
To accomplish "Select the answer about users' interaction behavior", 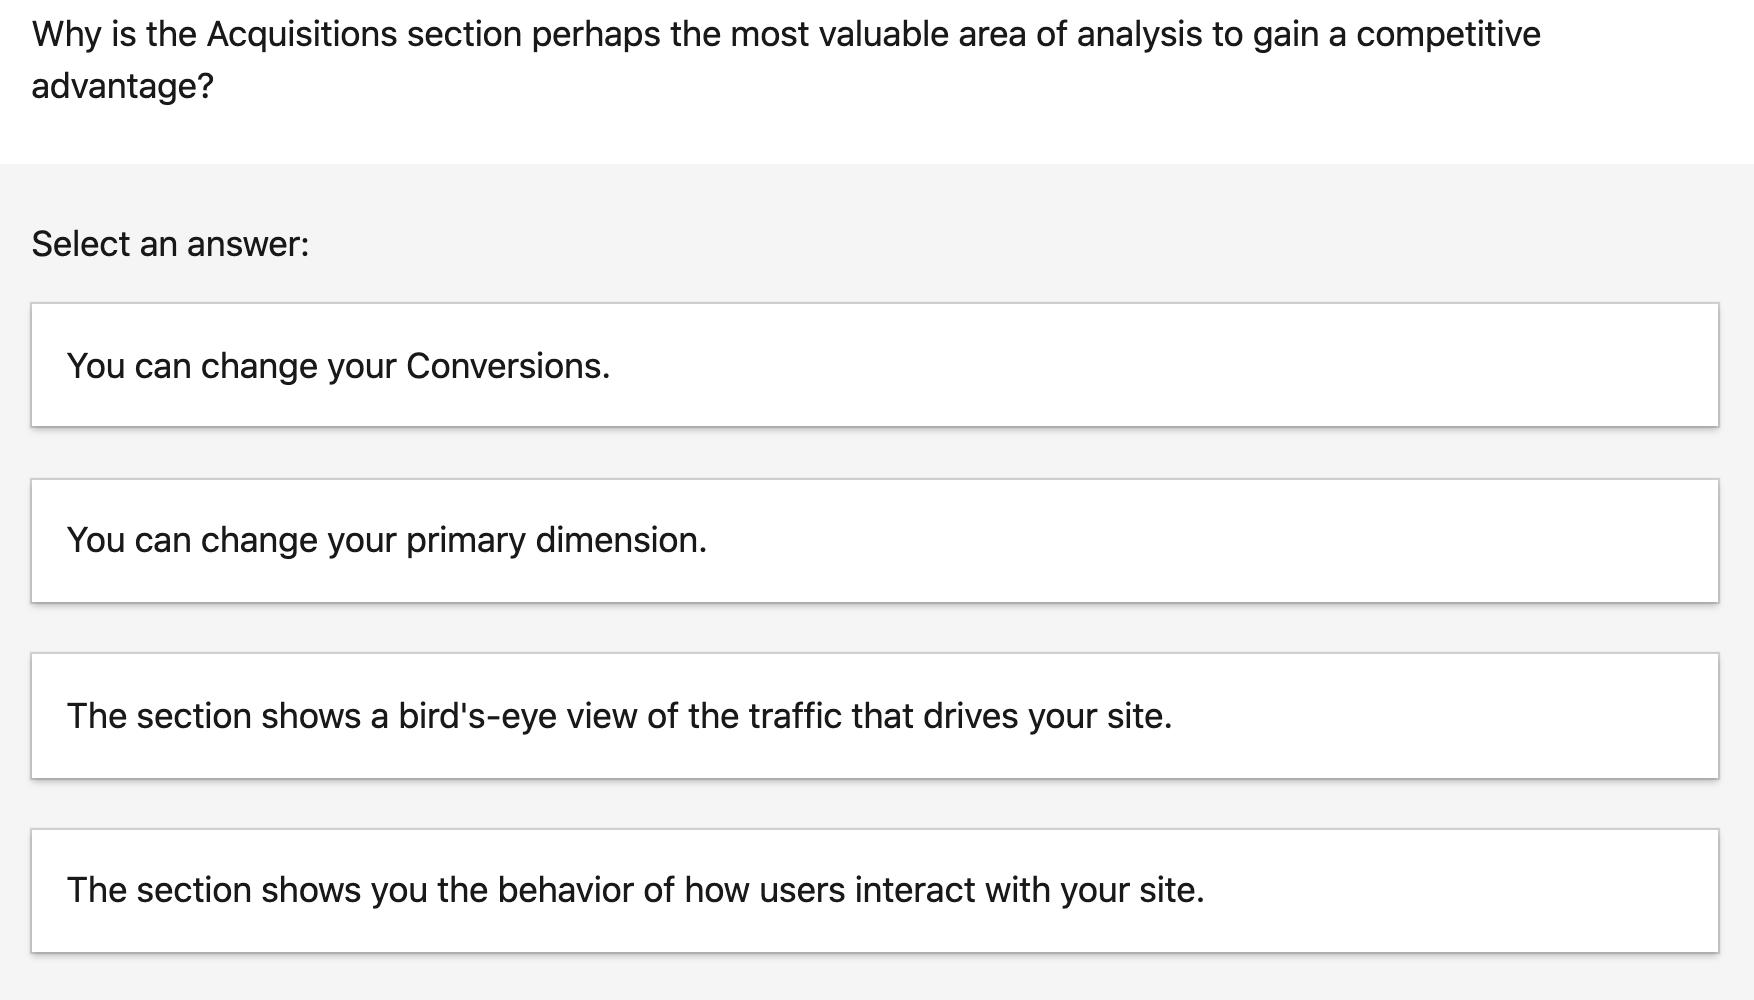I will coord(634,890).
